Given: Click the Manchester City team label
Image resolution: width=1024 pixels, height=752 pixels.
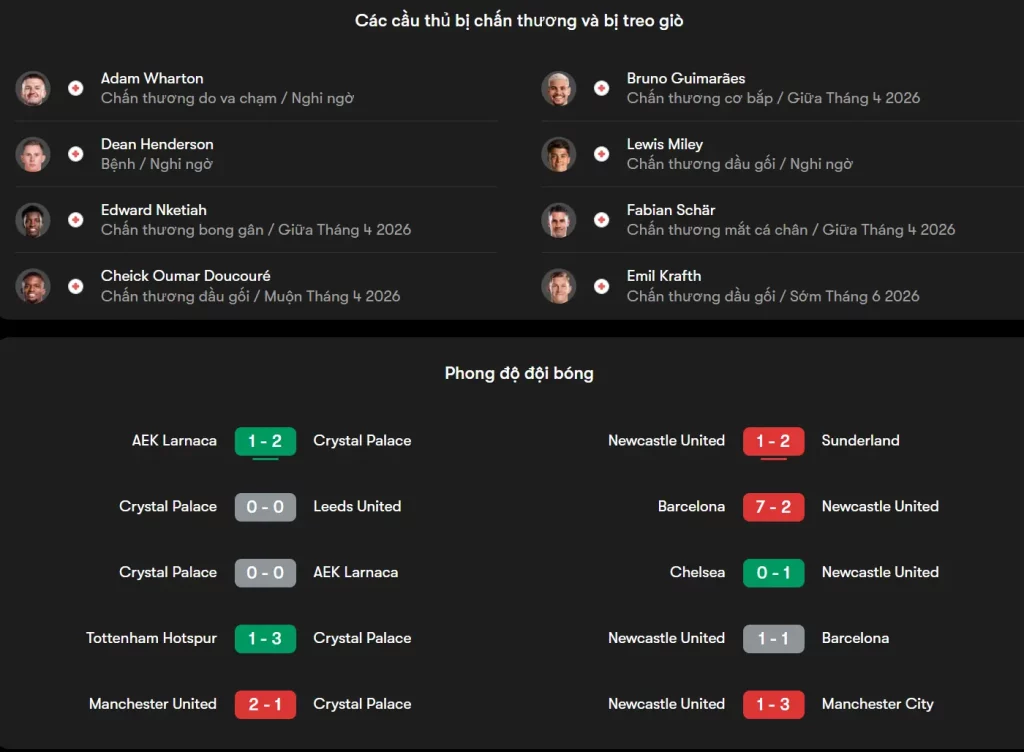Looking at the screenshot, I should point(877,704).
